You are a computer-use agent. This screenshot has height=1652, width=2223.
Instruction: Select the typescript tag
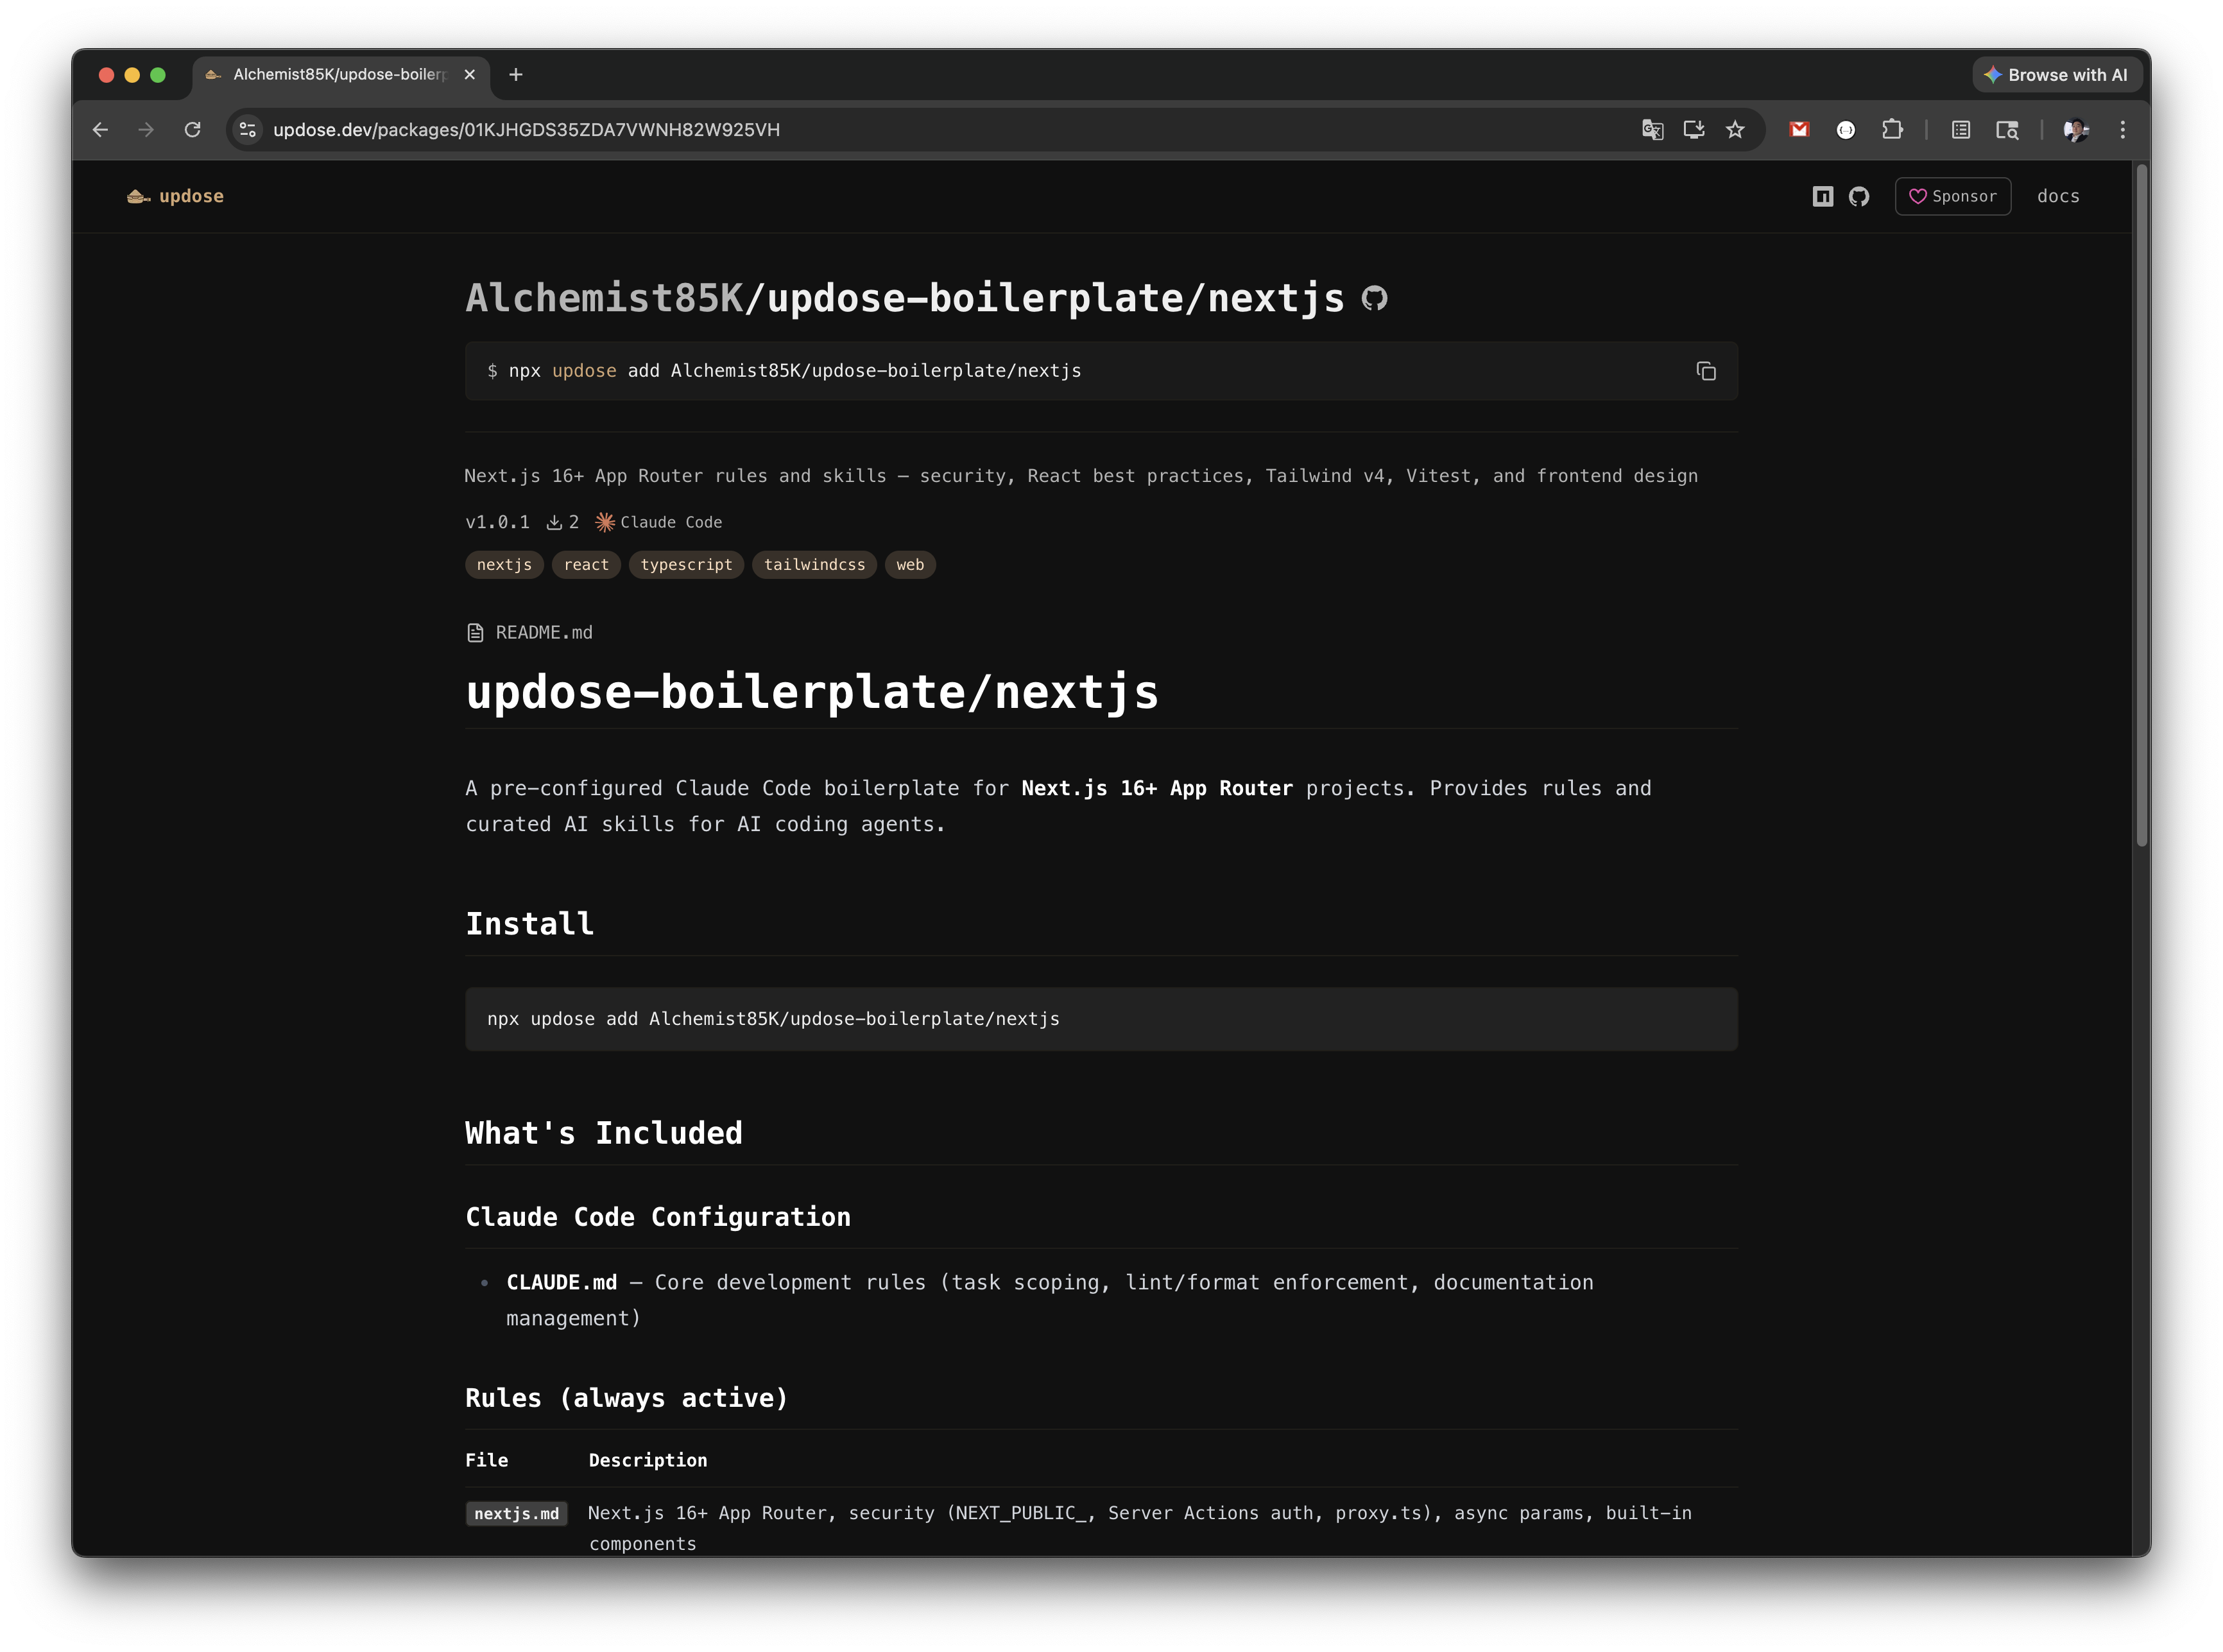[x=686, y=564]
